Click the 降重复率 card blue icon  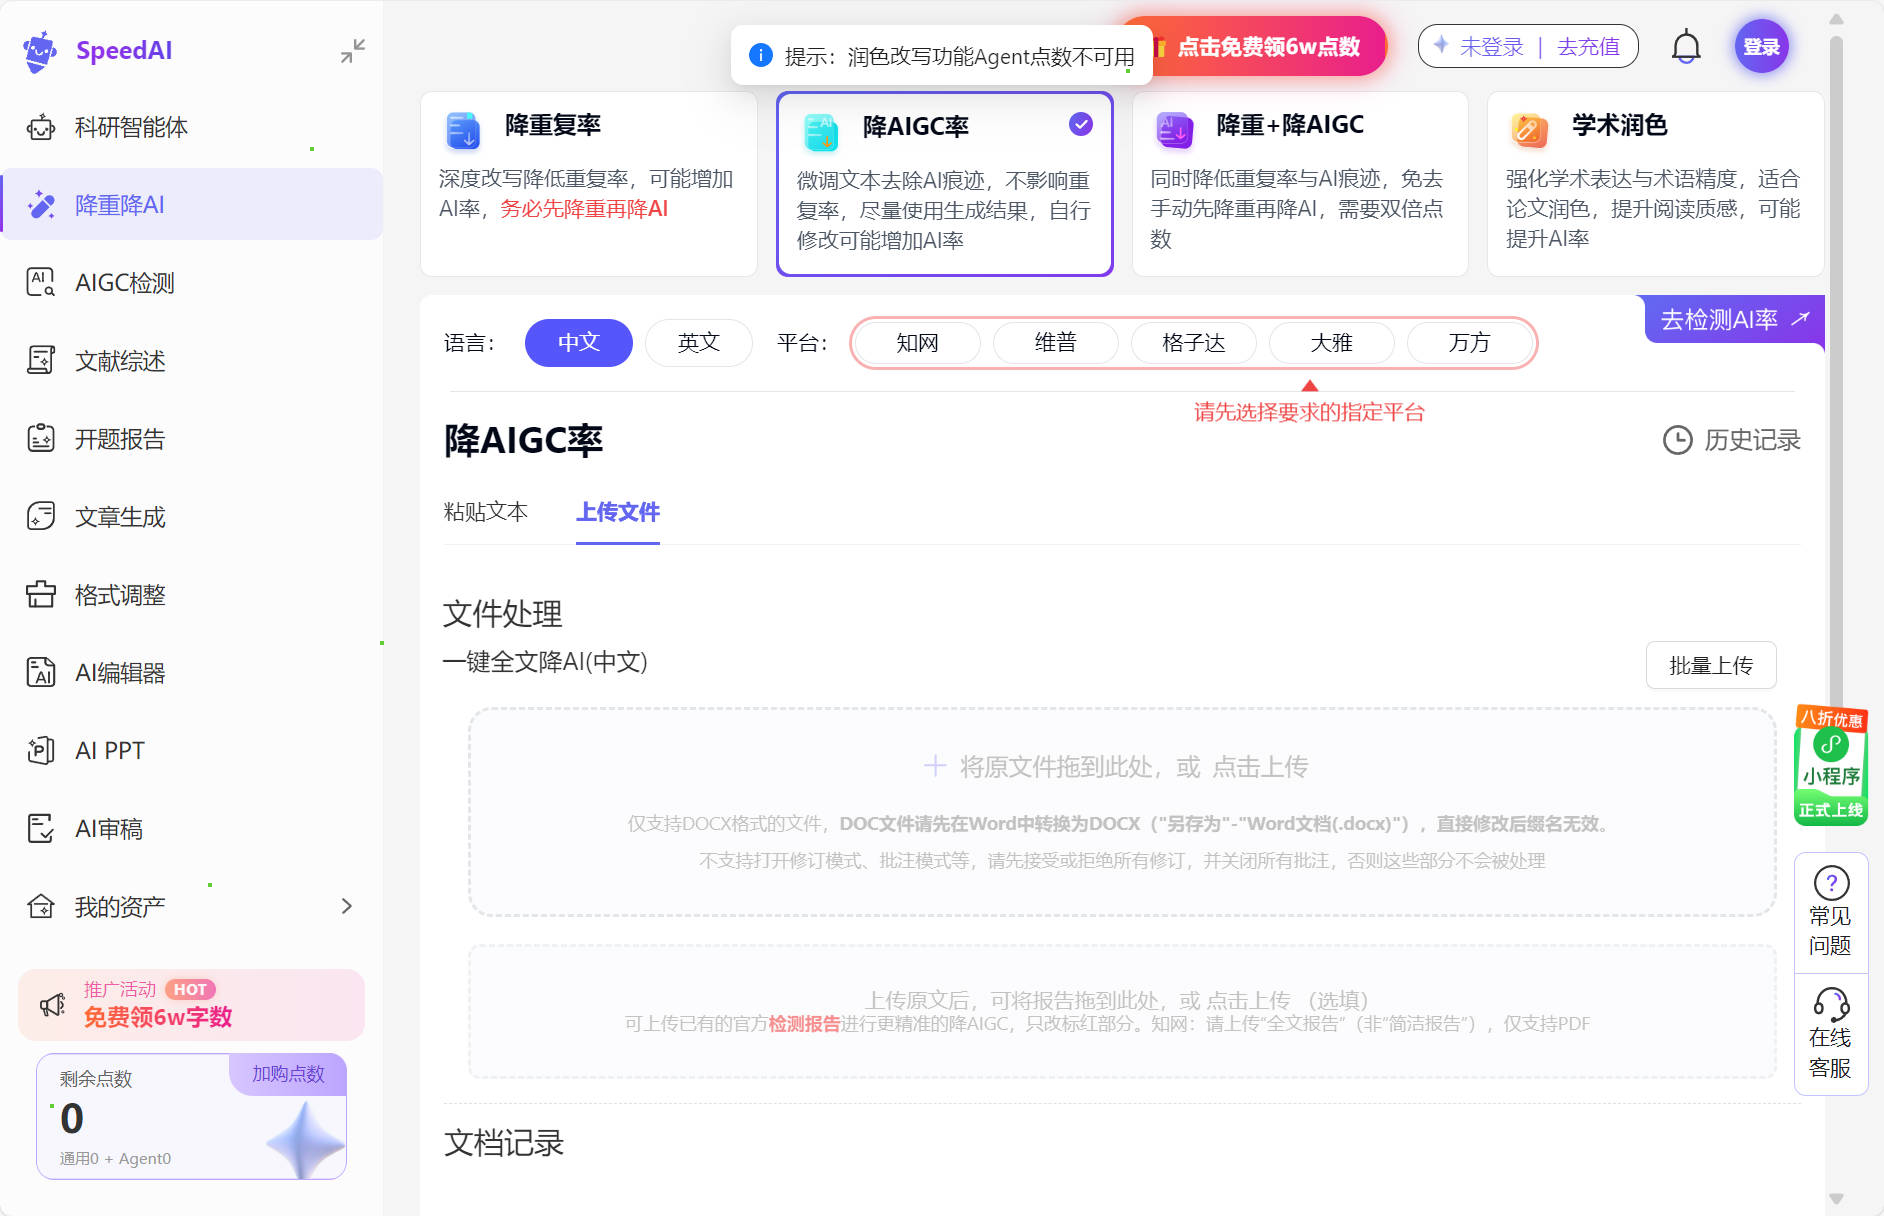pos(463,130)
